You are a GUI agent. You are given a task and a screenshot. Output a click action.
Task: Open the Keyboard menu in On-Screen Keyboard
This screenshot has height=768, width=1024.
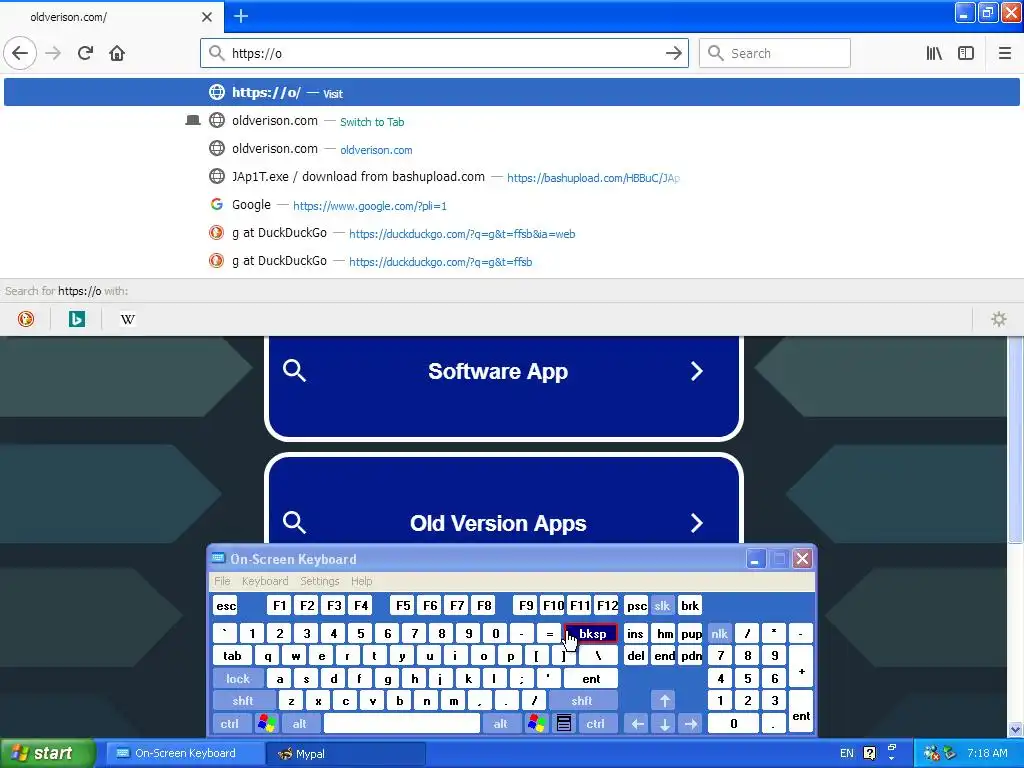(264, 581)
